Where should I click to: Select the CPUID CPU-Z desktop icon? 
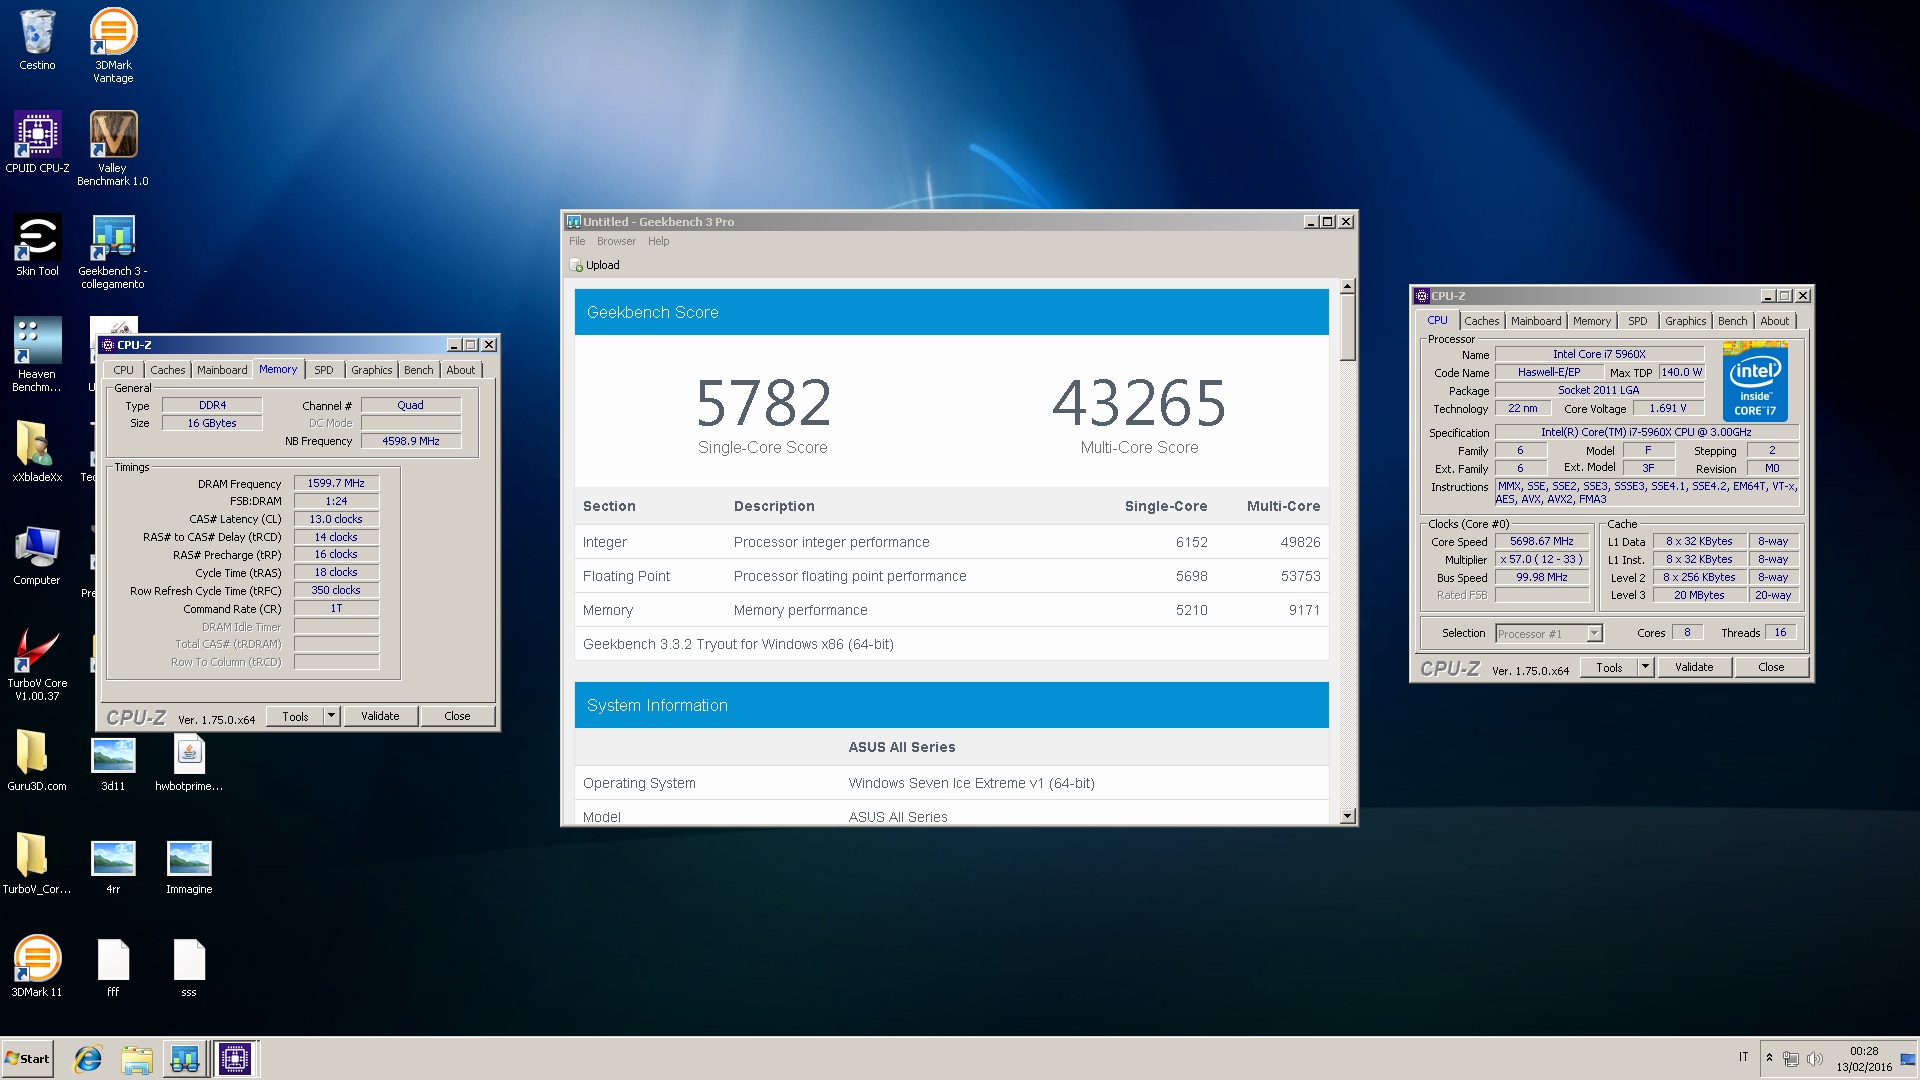tap(37, 143)
